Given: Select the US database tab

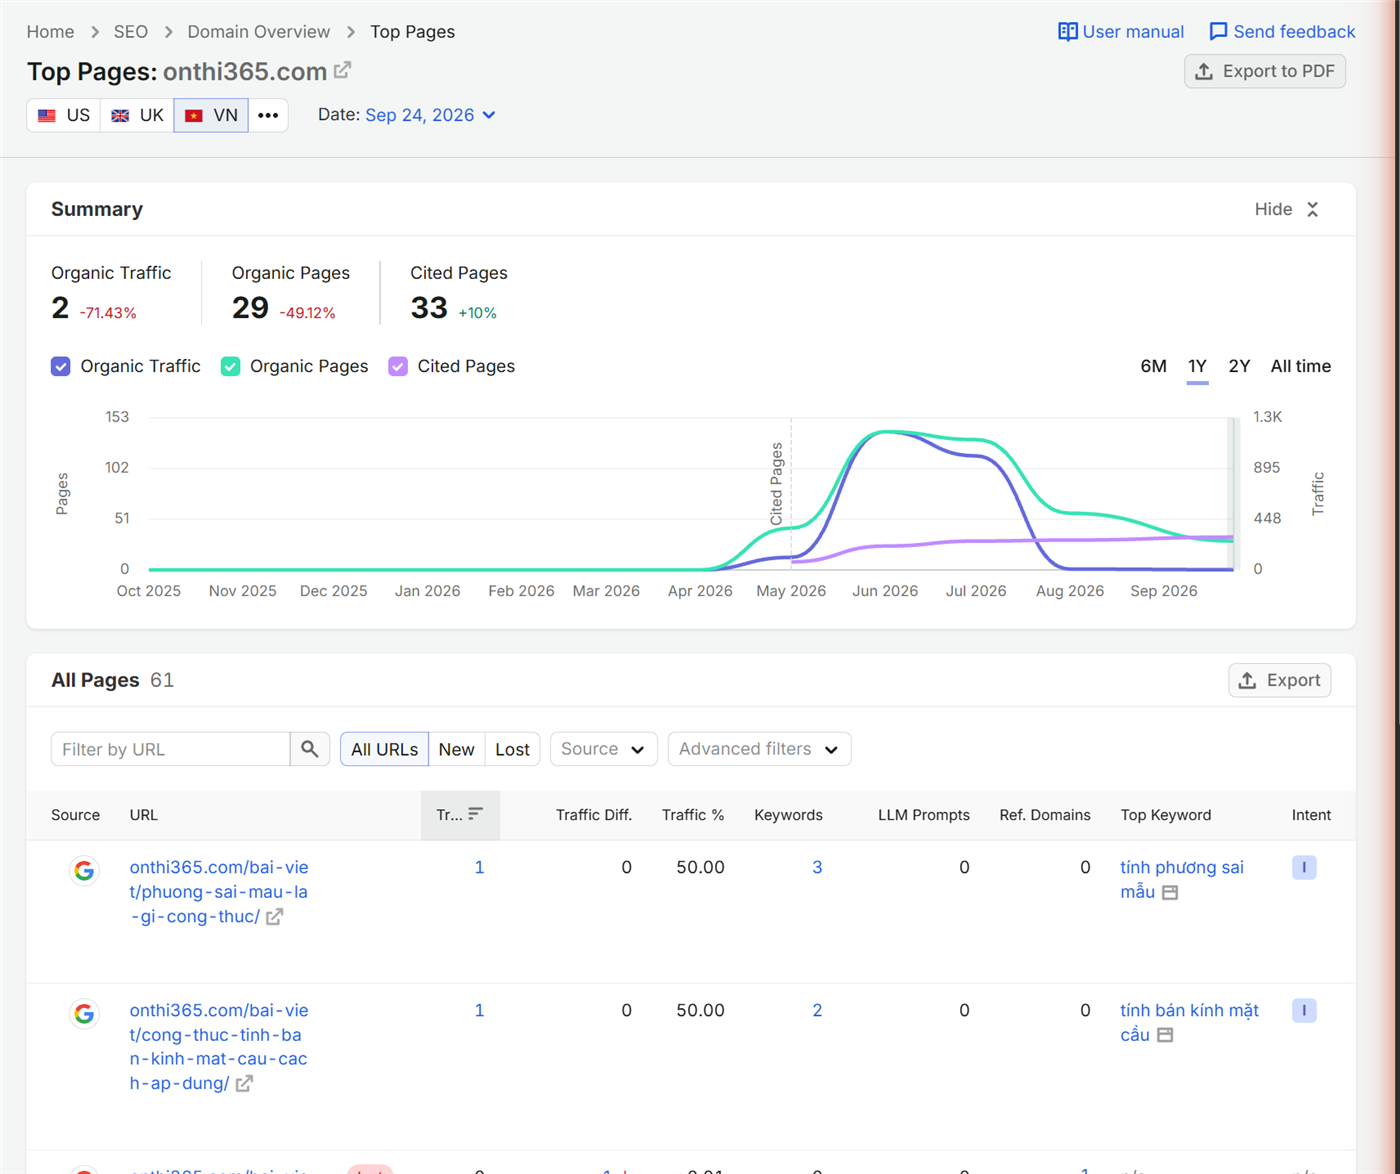Looking at the screenshot, I should (64, 115).
